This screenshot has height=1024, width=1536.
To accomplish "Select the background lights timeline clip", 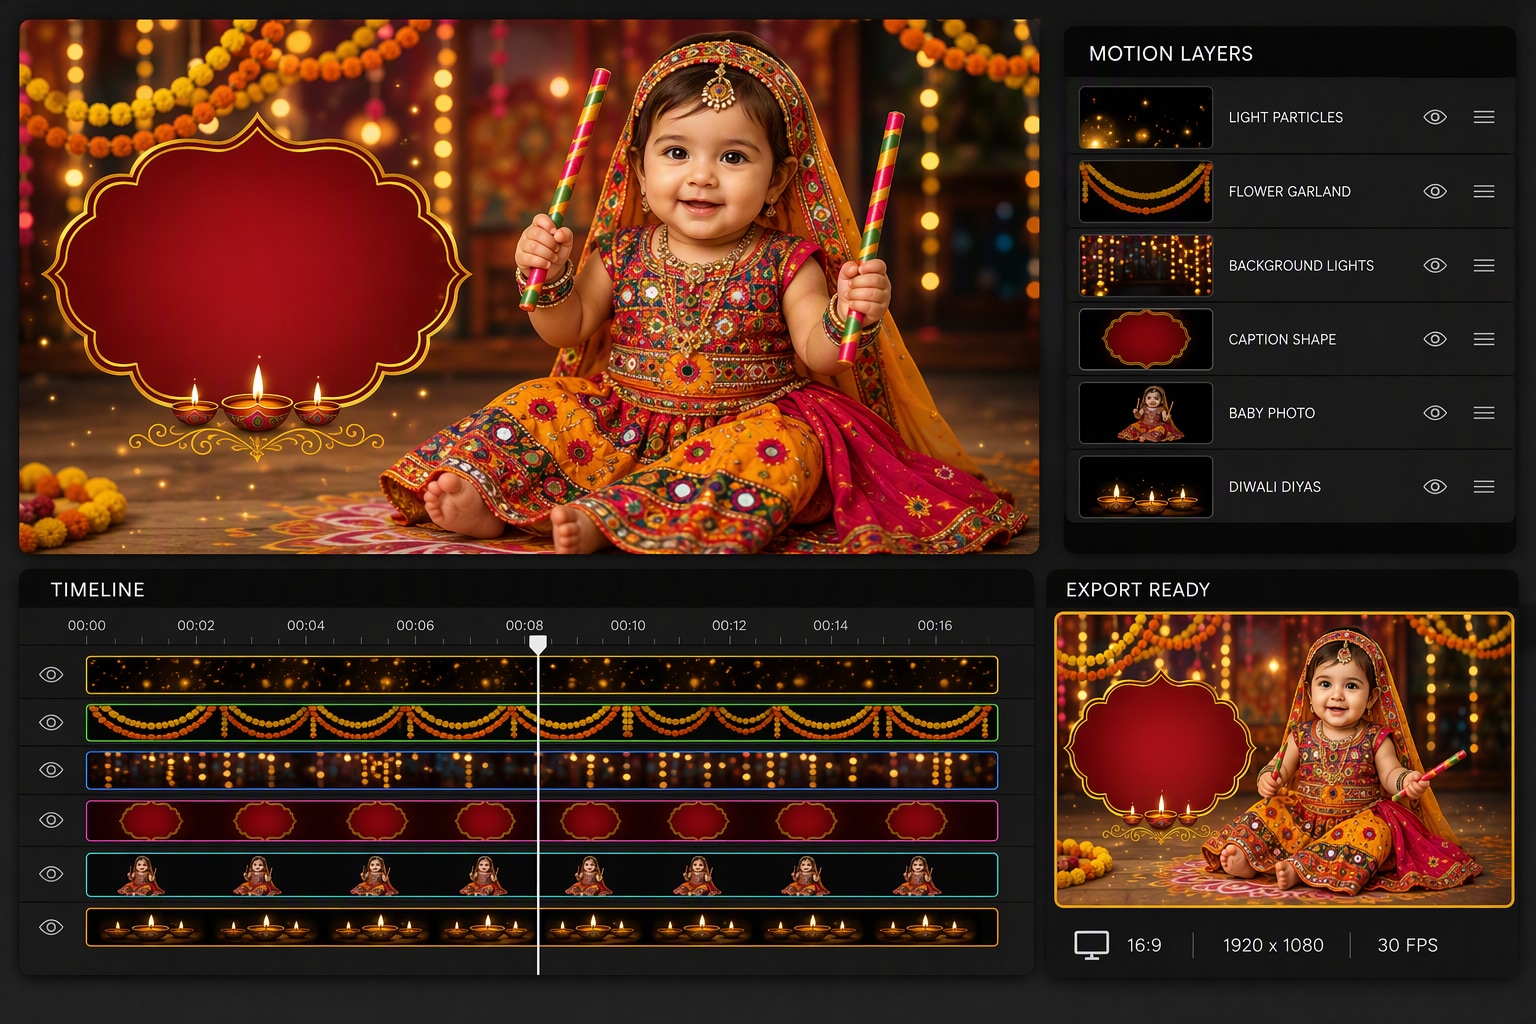I will click(542, 770).
